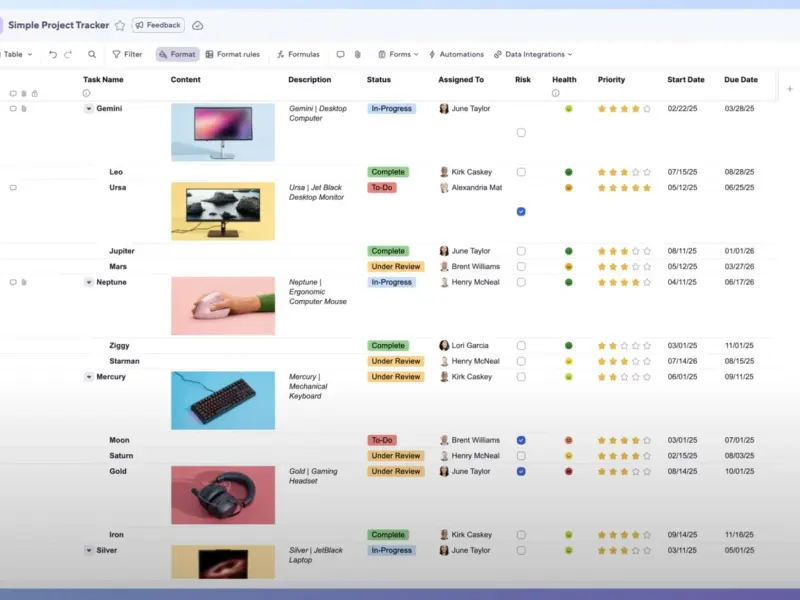This screenshot has width=800, height=600.
Task: Click the Feedback button
Action: (158, 25)
